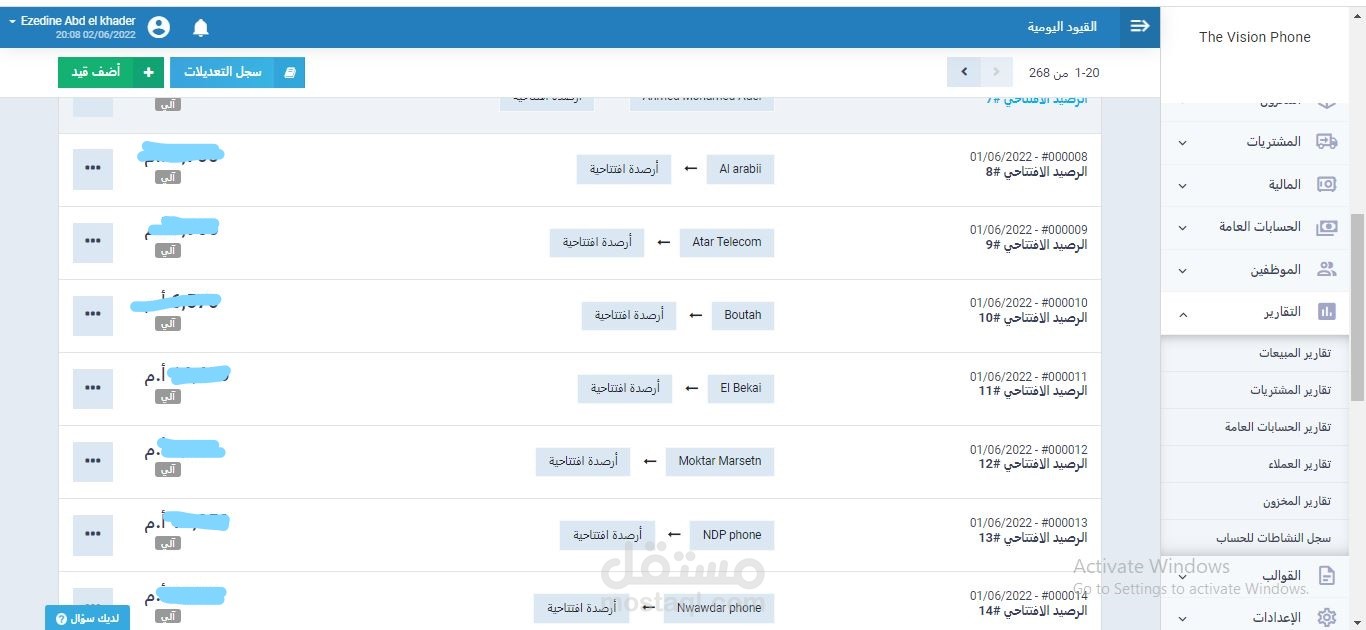The image size is (1366, 630).
Task: Open تقارير المخزون inventory reports
Action: click(x=1255, y=501)
